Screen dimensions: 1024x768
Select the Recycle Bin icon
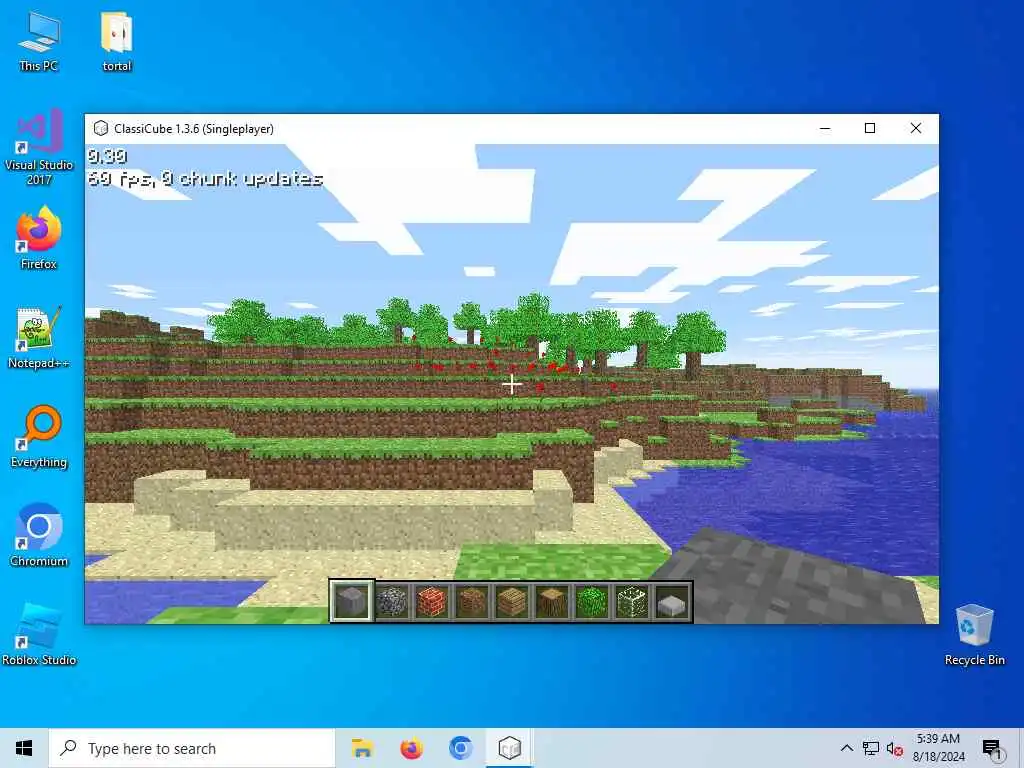click(974, 635)
